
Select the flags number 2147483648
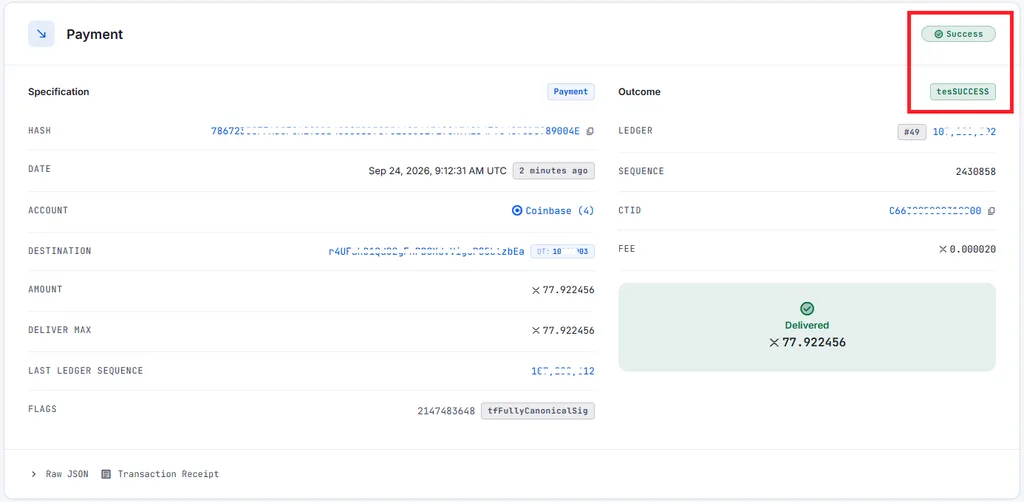pos(446,411)
